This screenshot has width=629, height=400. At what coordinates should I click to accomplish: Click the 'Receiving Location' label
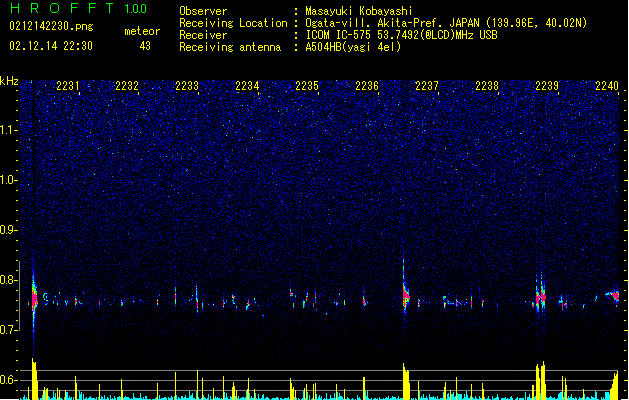pos(233,23)
